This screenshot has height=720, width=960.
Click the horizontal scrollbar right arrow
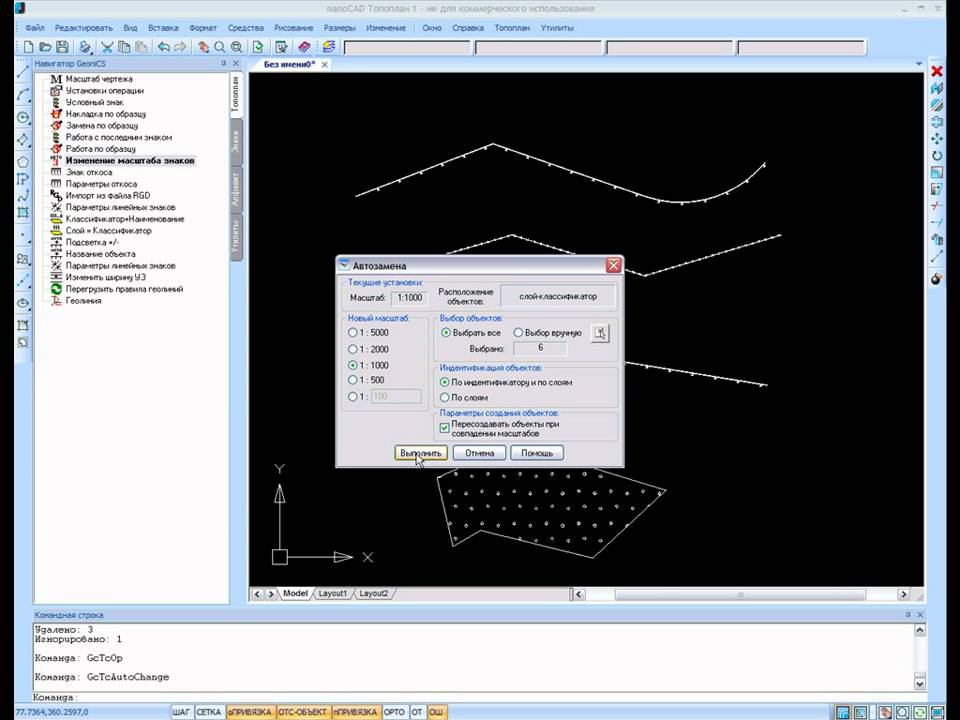click(904, 594)
